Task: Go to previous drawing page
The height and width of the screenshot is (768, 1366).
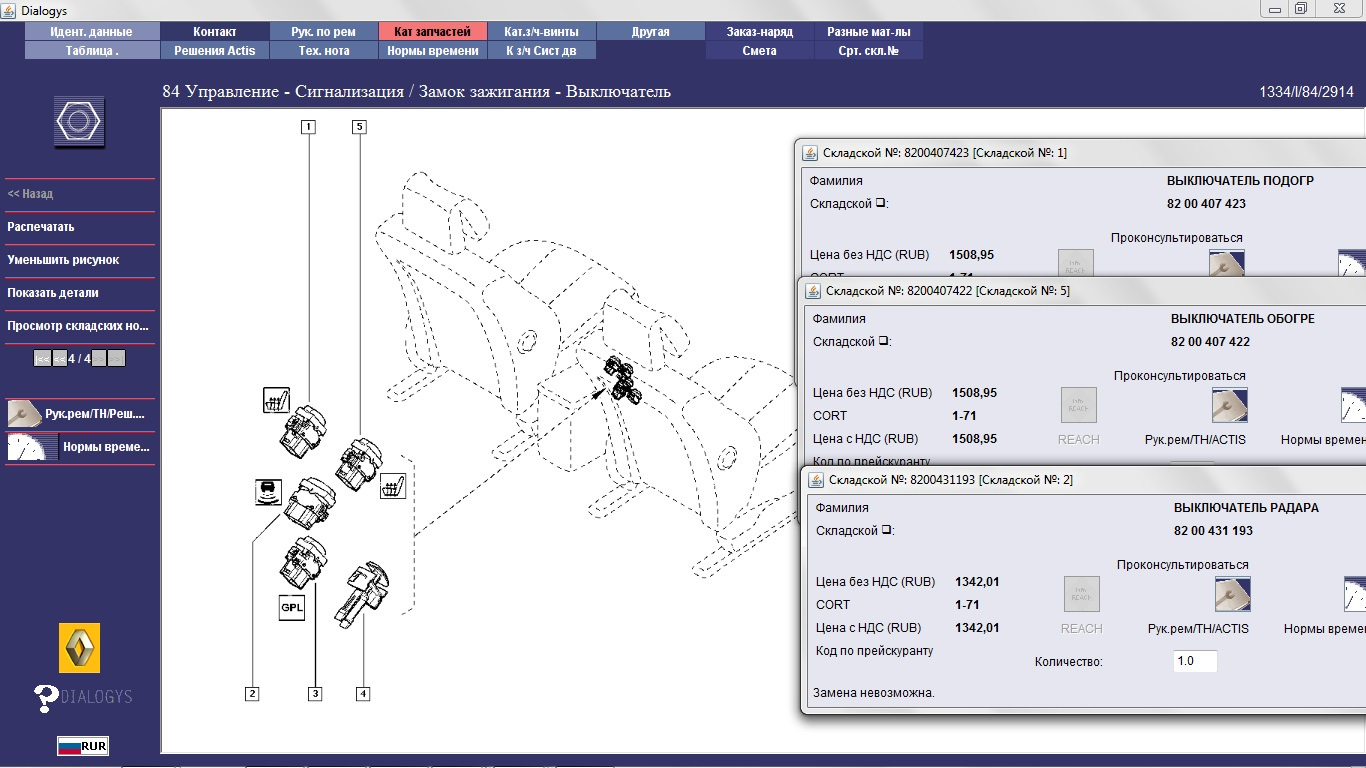Action: (x=59, y=358)
